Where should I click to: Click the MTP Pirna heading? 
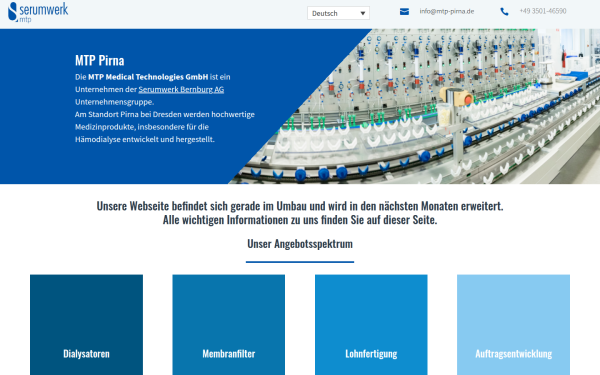click(x=99, y=60)
